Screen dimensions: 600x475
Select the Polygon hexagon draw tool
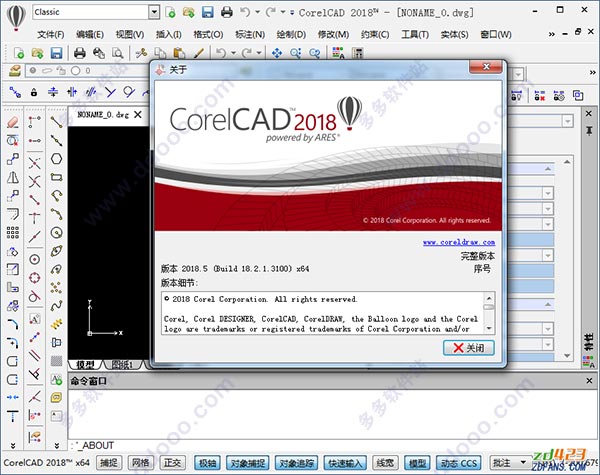pyautogui.click(x=56, y=158)
